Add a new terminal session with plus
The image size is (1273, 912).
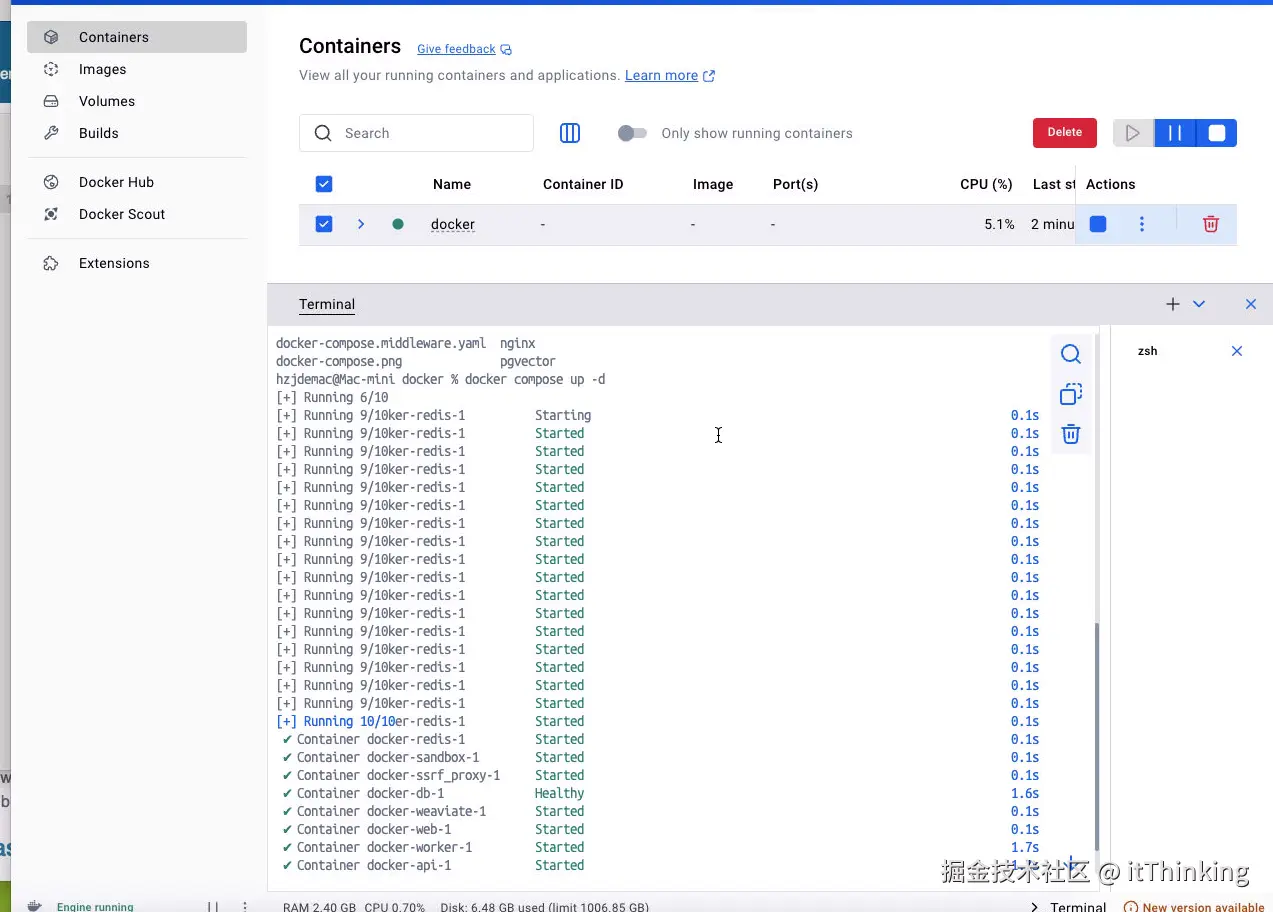pyautogui.click(x=1173, y=304)
